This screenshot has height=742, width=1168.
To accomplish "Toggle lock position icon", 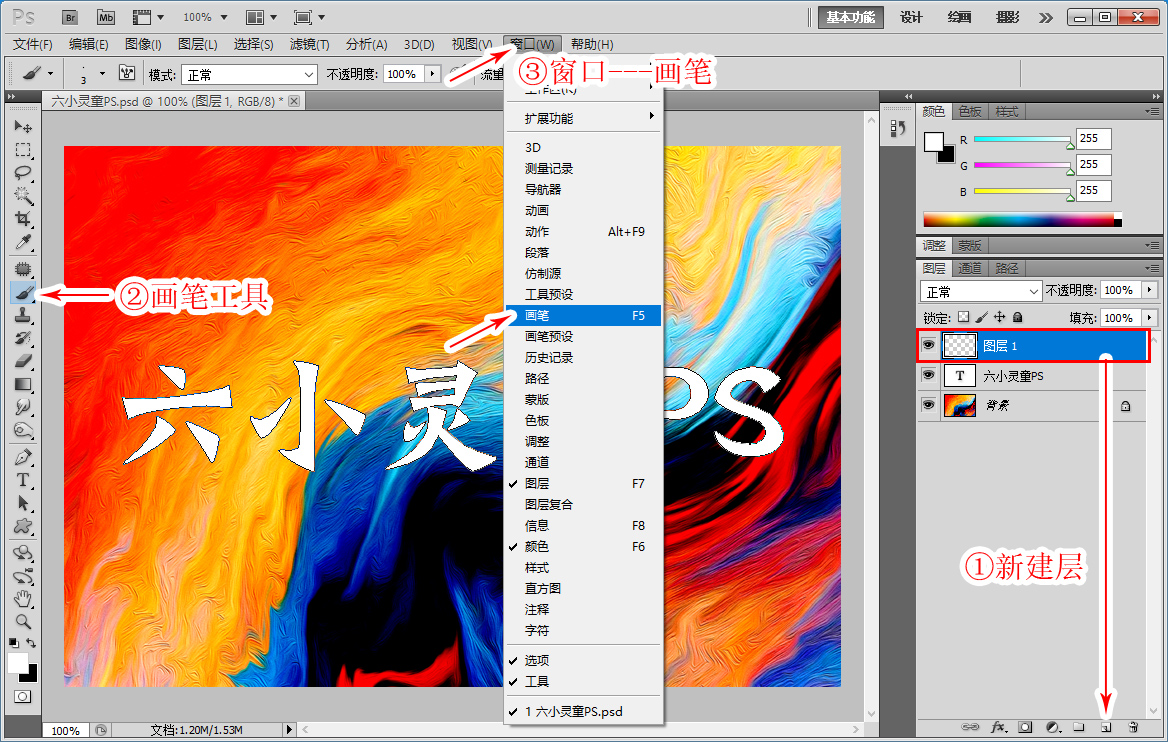I will [1000, 317].
